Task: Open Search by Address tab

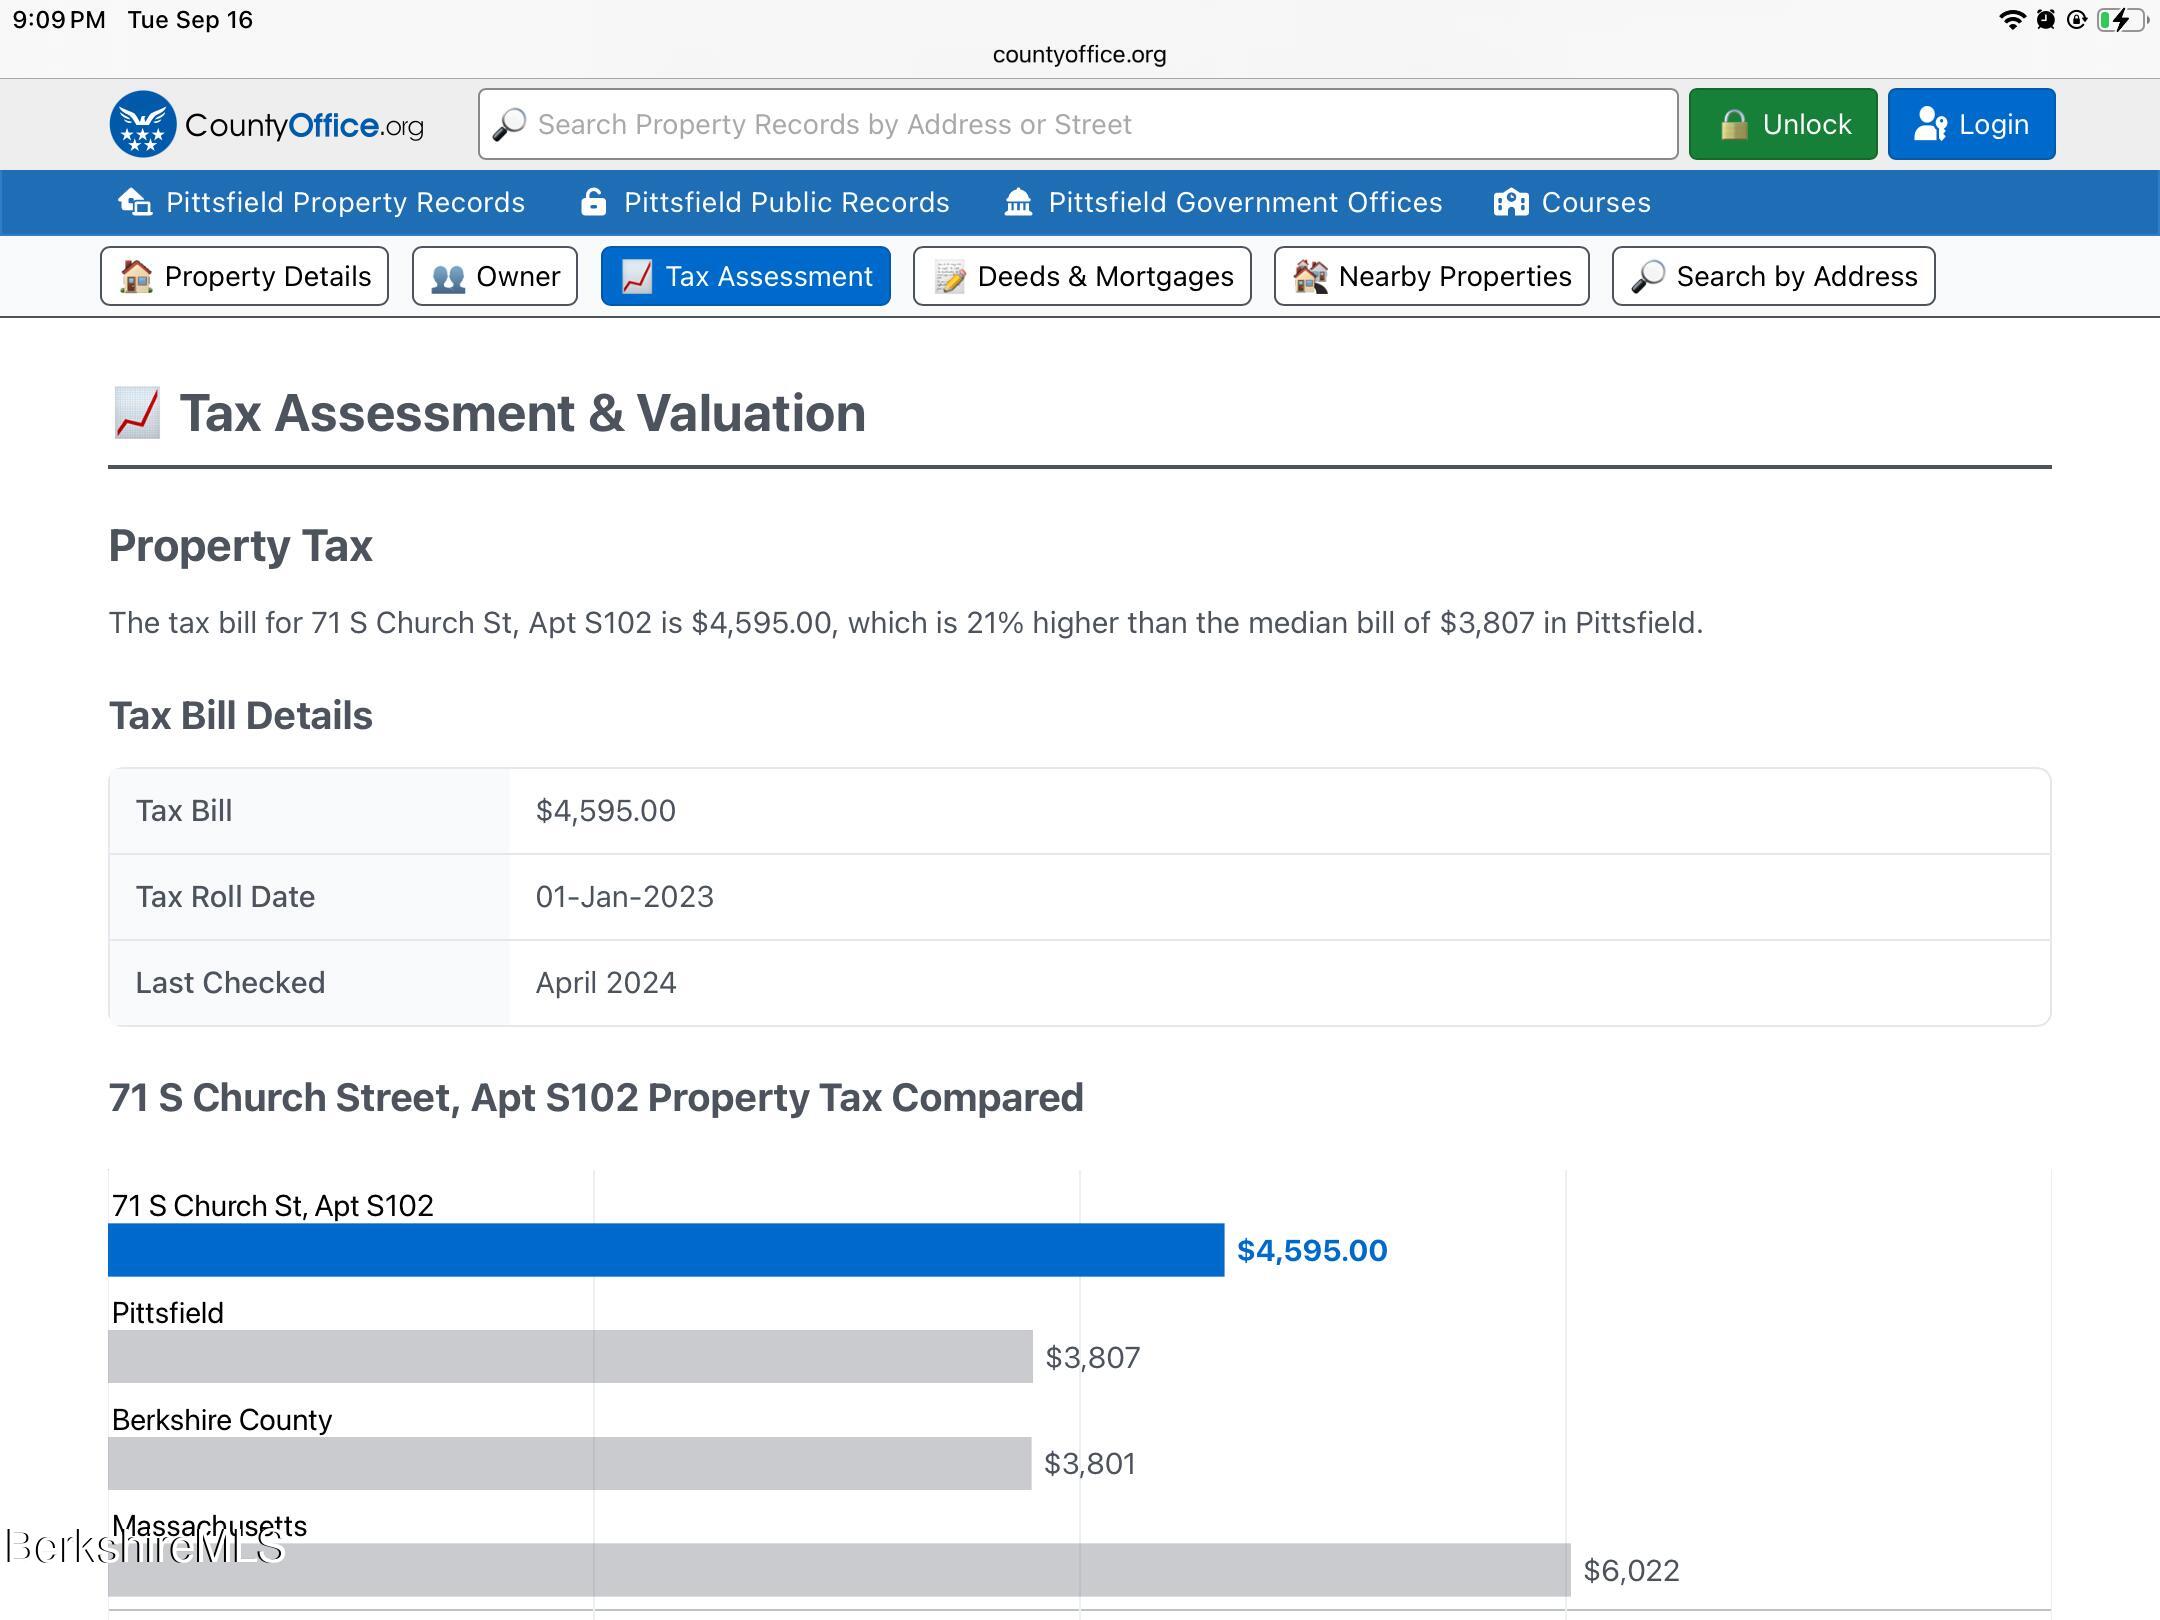Action: [x=1773, y=276]
